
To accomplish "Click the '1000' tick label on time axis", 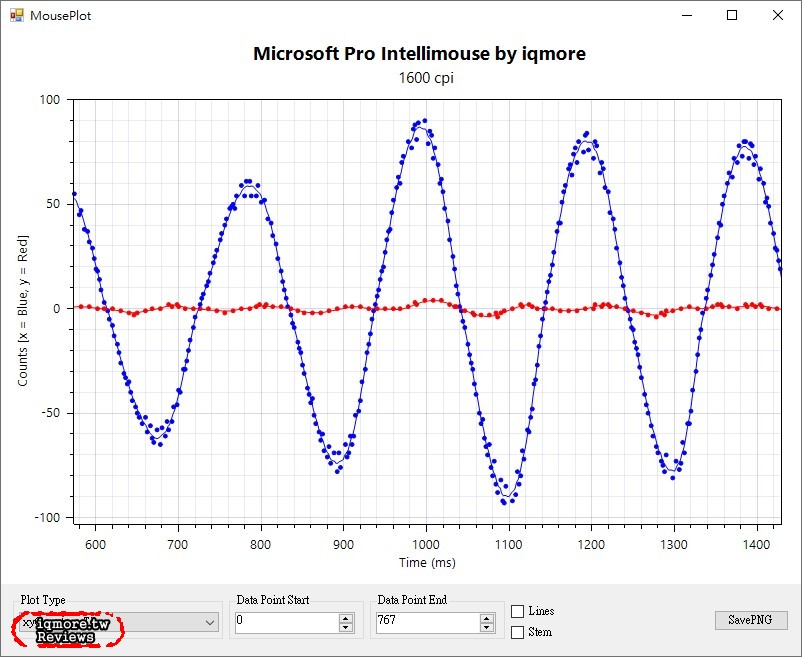I will 426,545.
